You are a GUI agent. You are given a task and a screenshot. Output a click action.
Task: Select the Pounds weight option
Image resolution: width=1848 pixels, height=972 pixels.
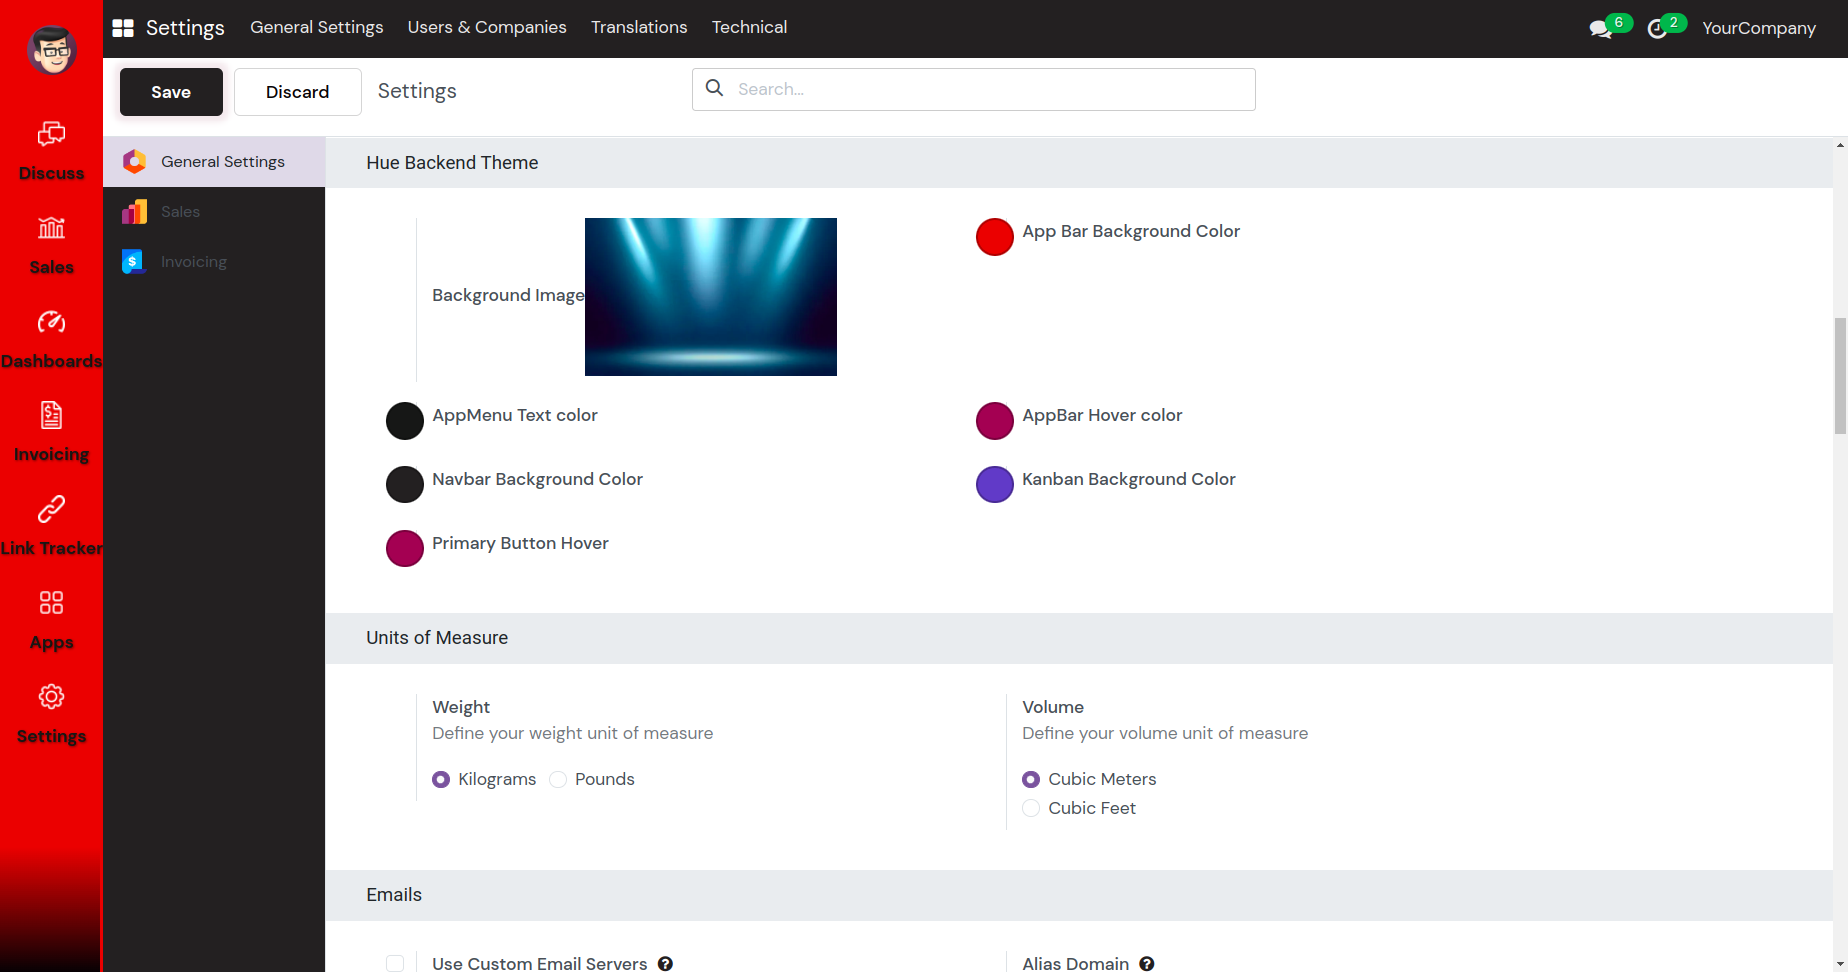(558, 780)
